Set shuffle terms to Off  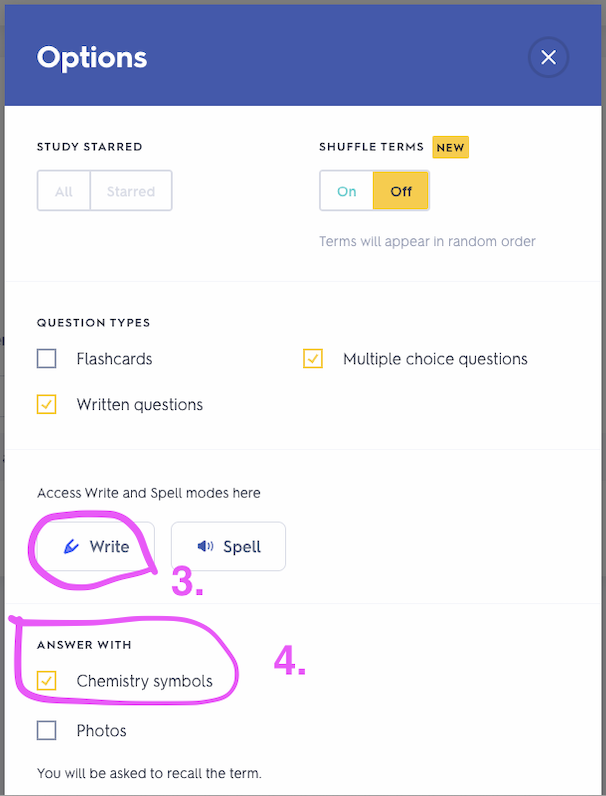401,191
